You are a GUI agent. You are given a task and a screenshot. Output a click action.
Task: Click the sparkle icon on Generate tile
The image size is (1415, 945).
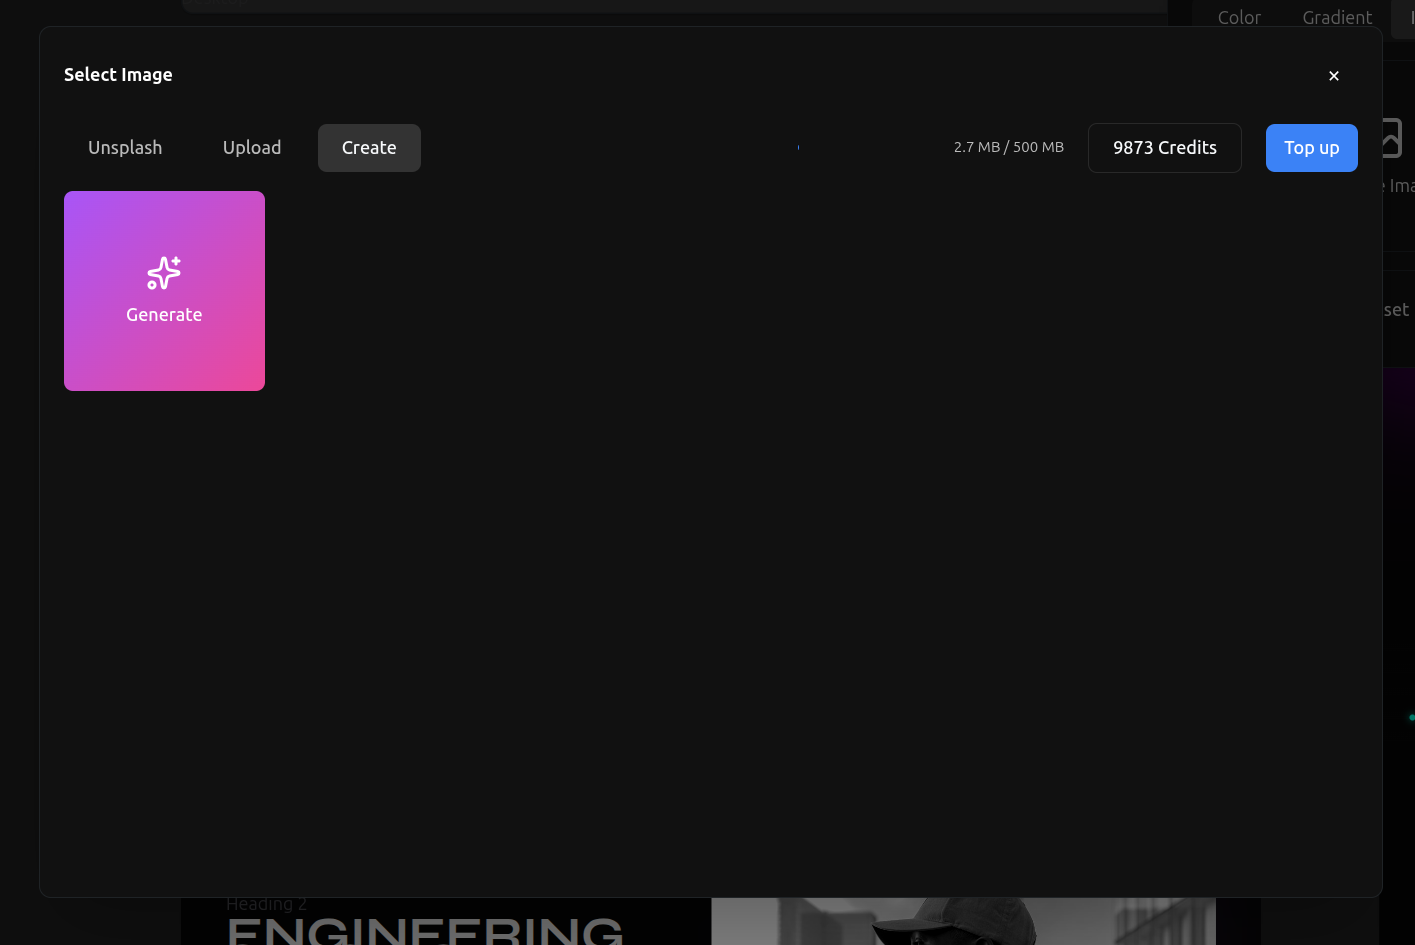(164, 273)
